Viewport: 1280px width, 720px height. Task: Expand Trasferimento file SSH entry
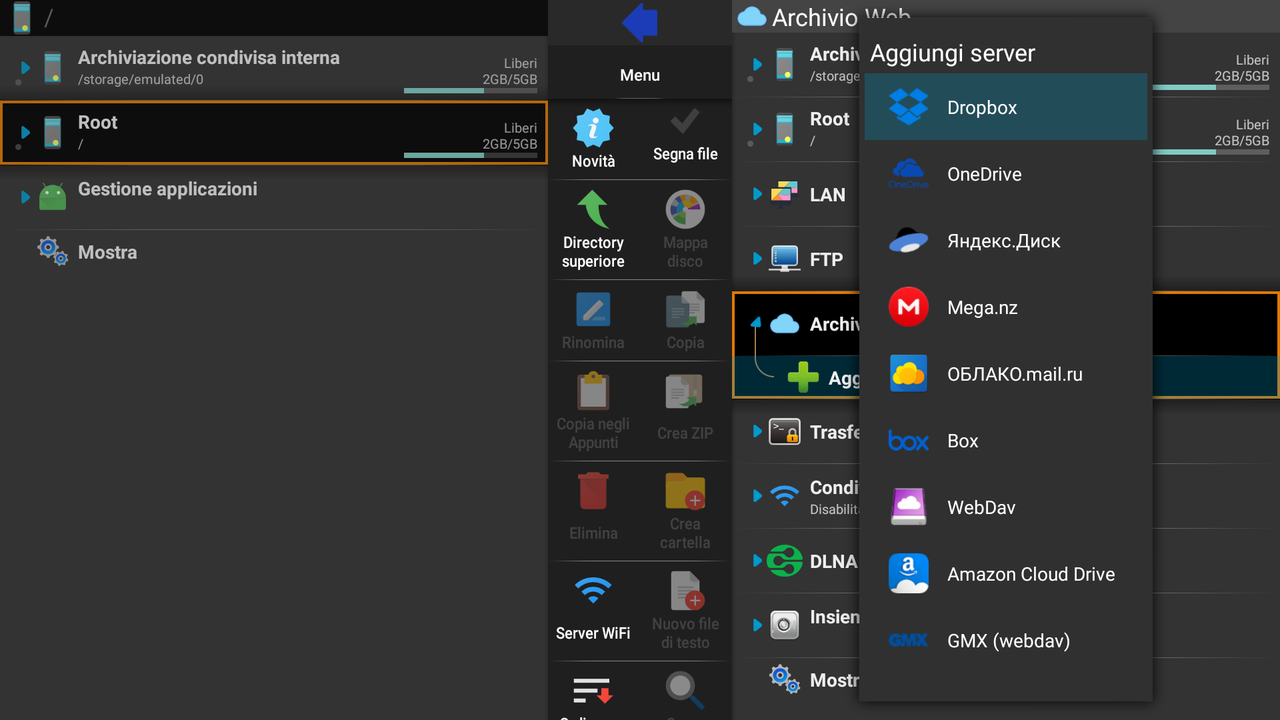[757, 432]
